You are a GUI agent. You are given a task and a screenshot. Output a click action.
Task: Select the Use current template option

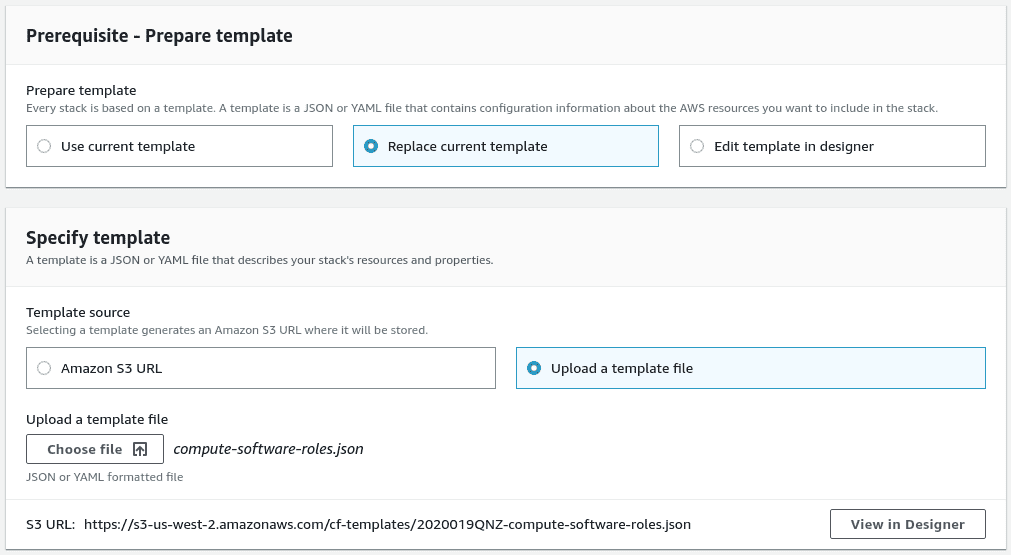click(x=44, y=146)
